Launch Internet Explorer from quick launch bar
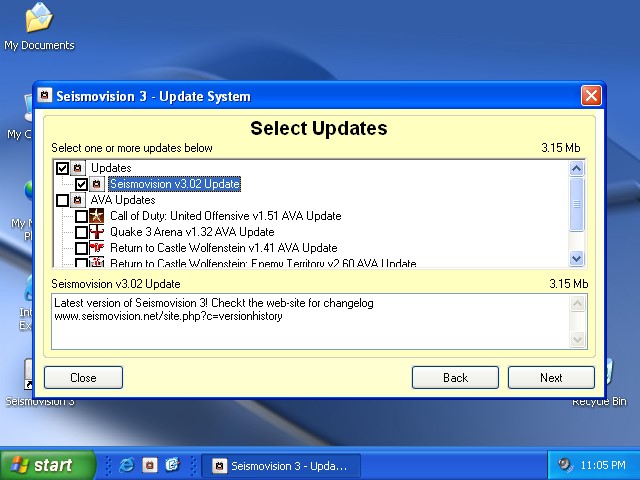640x480 pixels. (127, 465)
